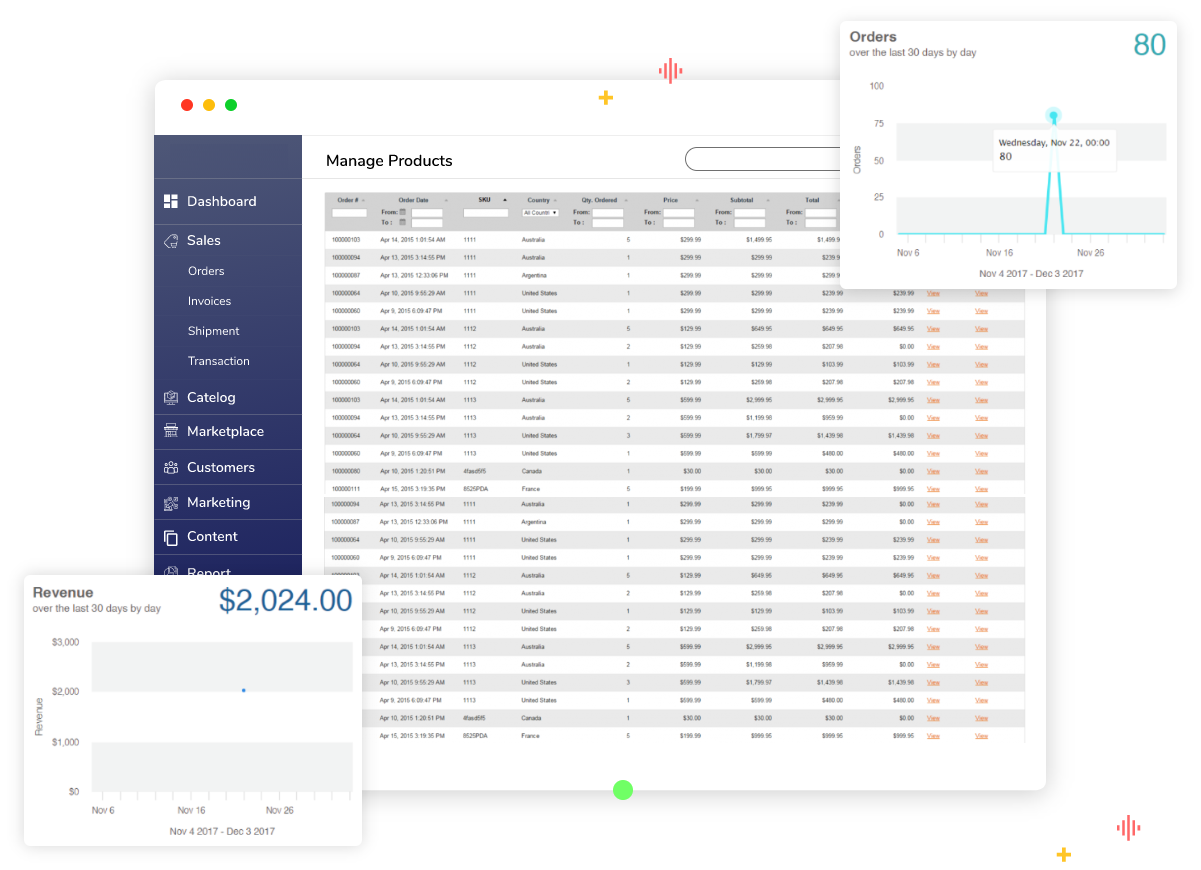Click the Marketplace storefront icon

pos(170,432)
